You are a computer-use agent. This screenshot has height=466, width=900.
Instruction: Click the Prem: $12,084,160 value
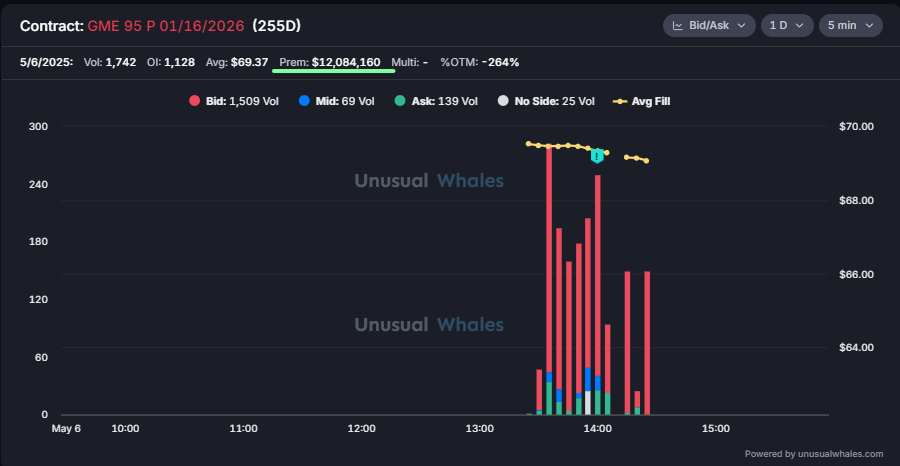pos(329,62)
